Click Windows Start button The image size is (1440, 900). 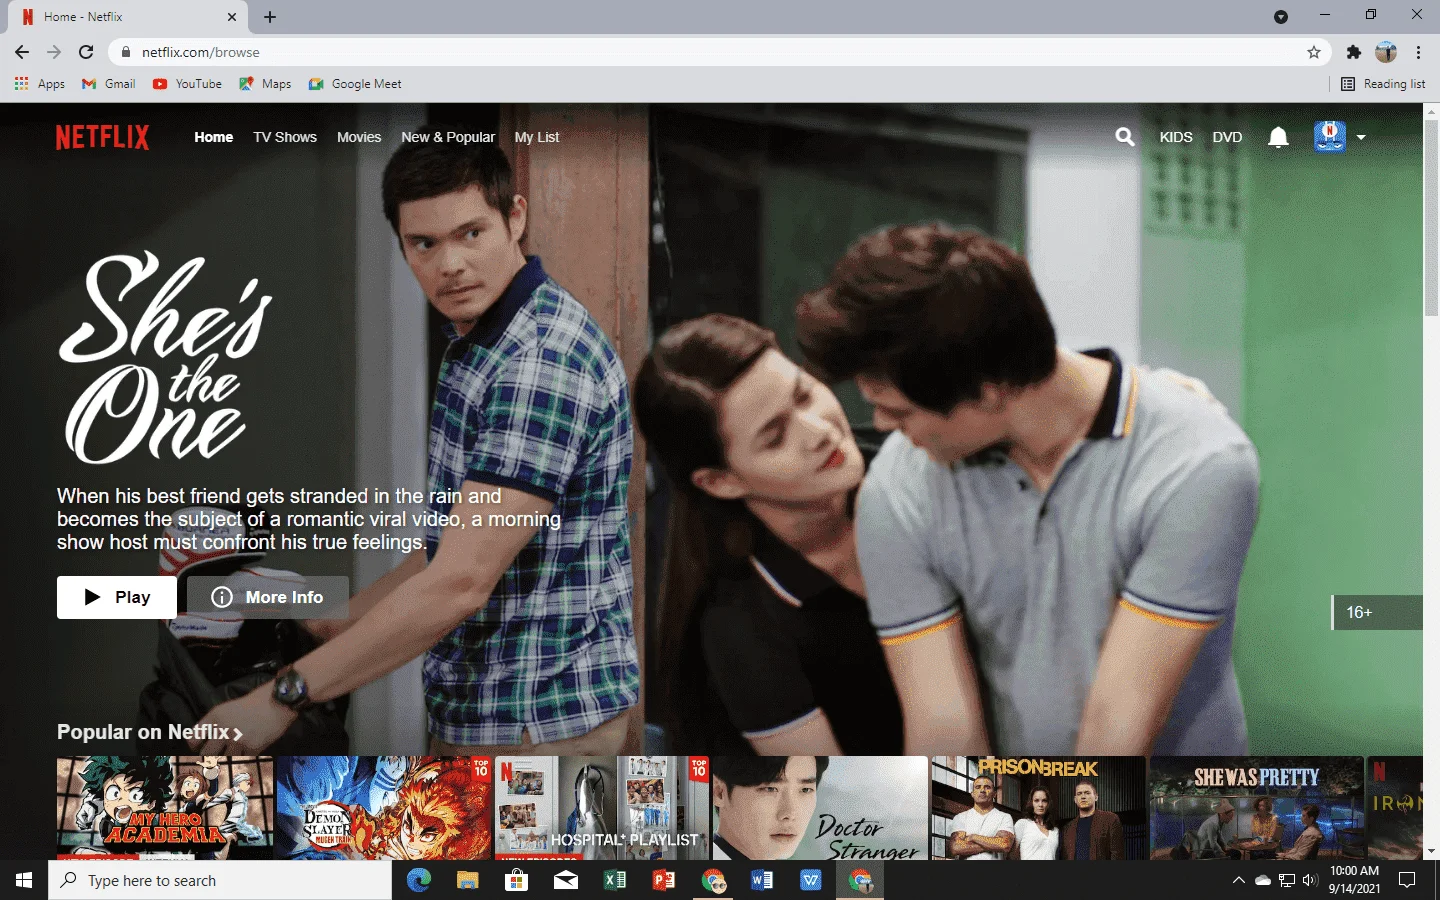pyautogui.click(x=24, y=880)
